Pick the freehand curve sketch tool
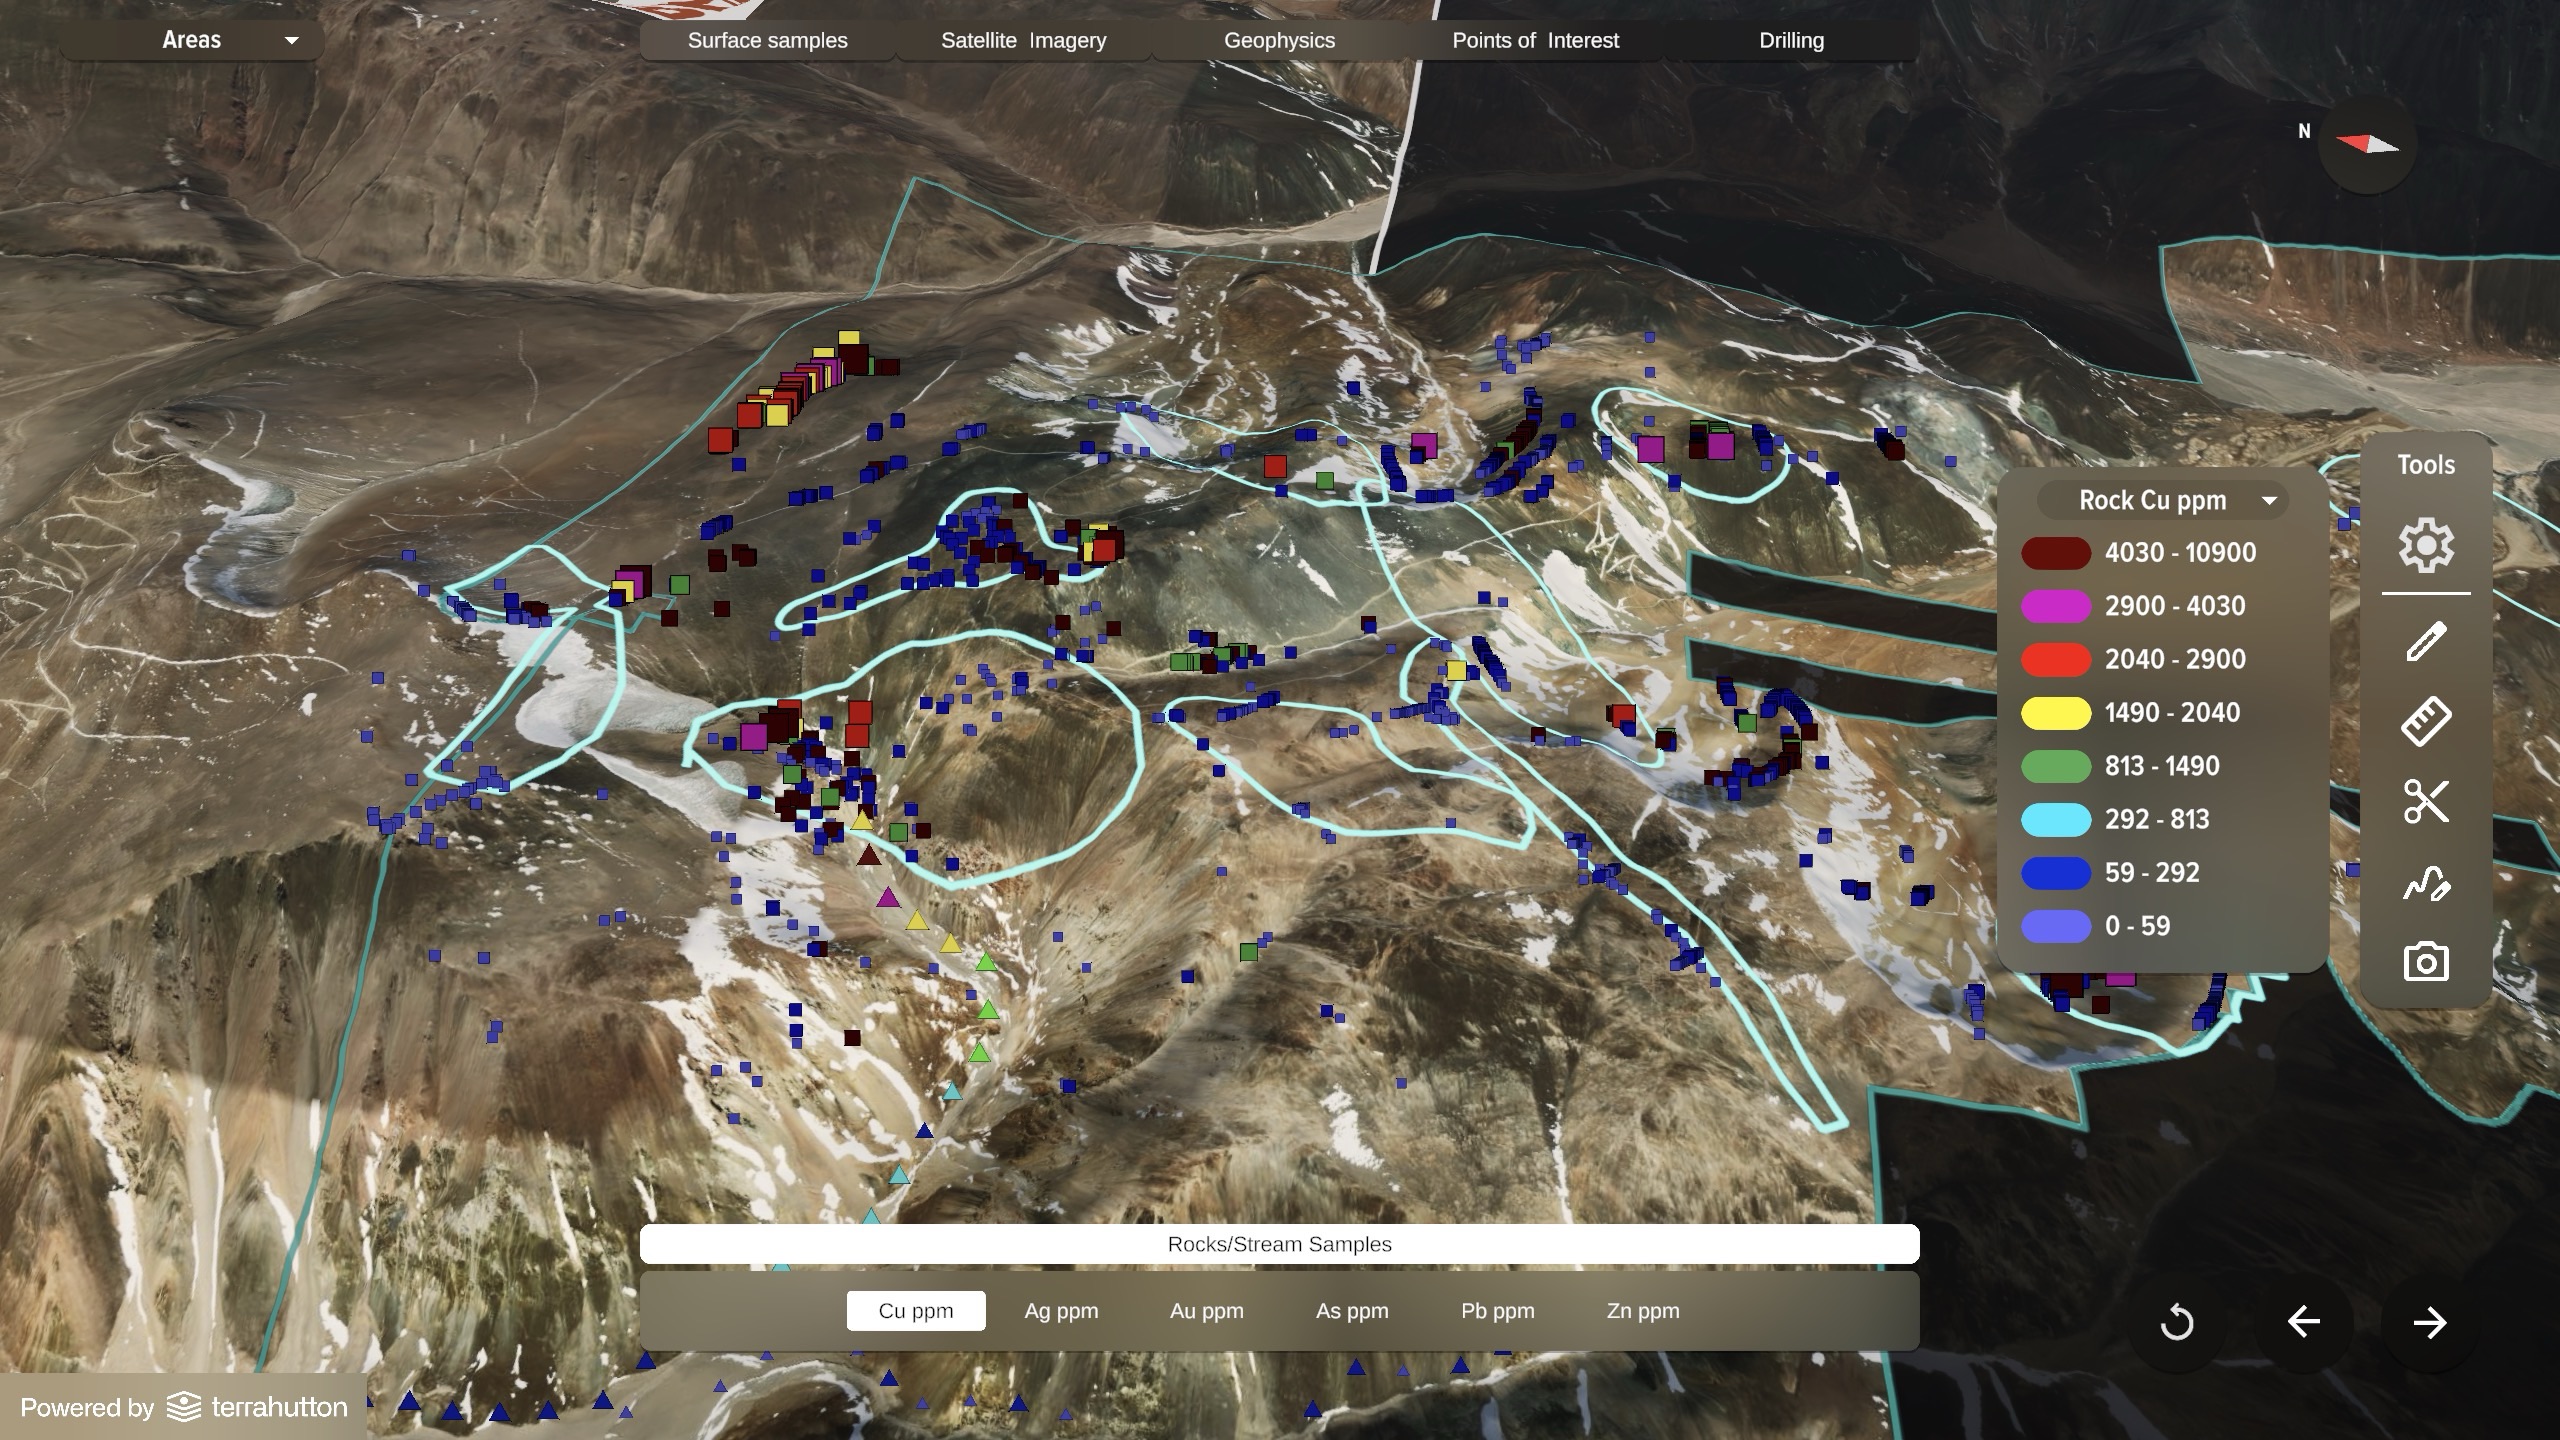 pos(2425,884)
